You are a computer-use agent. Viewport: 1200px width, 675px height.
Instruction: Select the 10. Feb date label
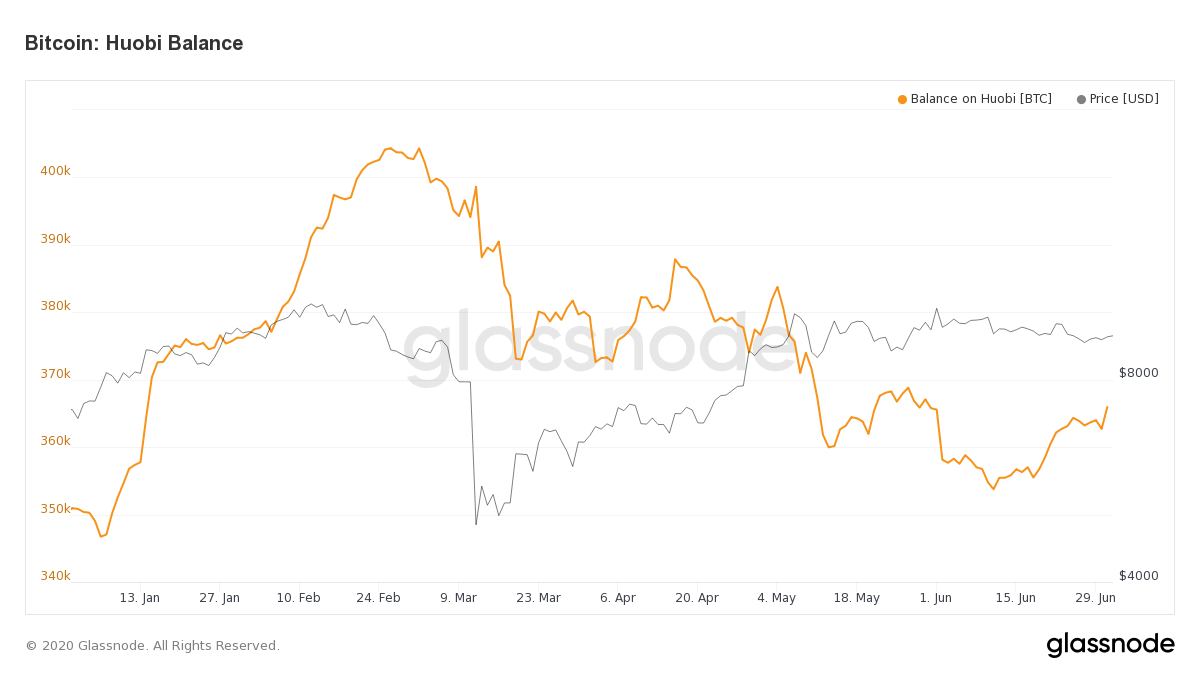point(298,598)
